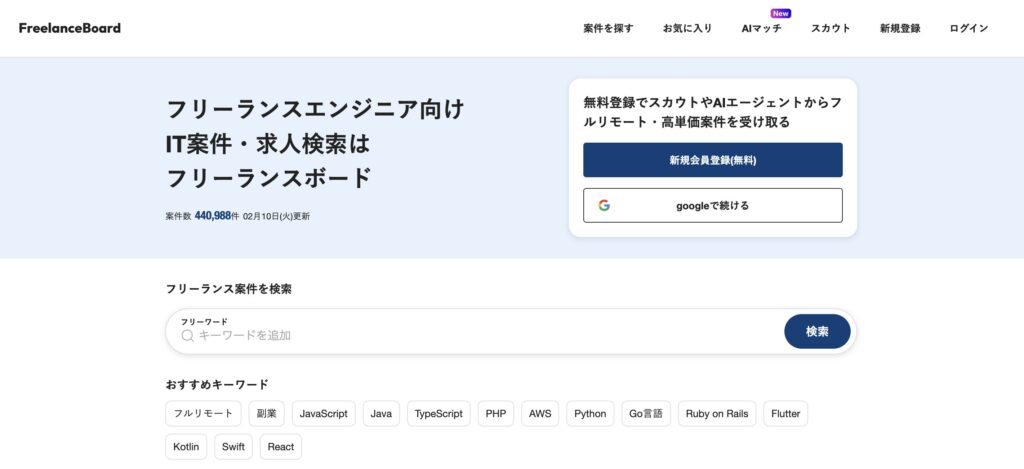Pick the React keyword chip
The width and height of the screenshot is (1024, 469).
click(281, 447)
